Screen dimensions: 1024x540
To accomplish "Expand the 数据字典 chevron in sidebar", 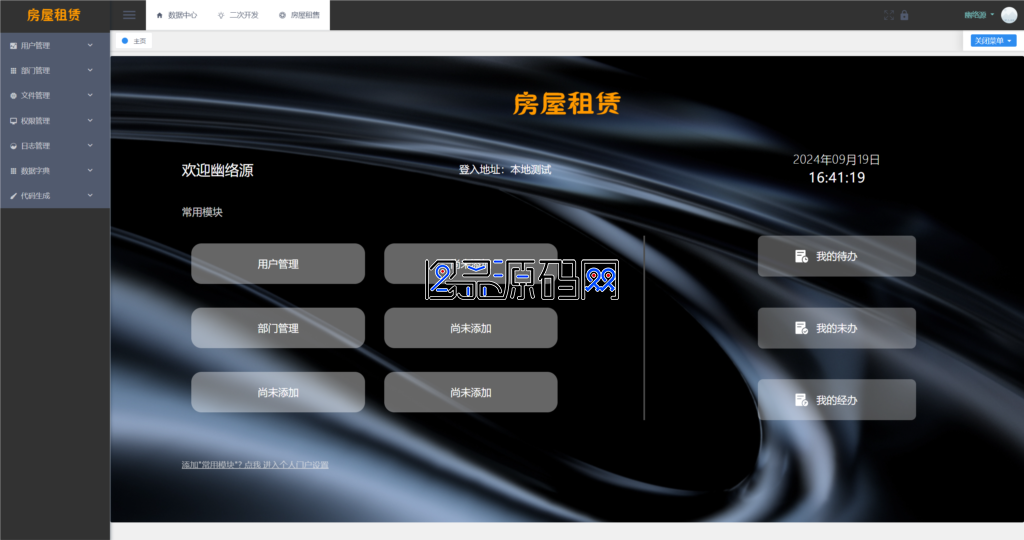I will point(90,170).
